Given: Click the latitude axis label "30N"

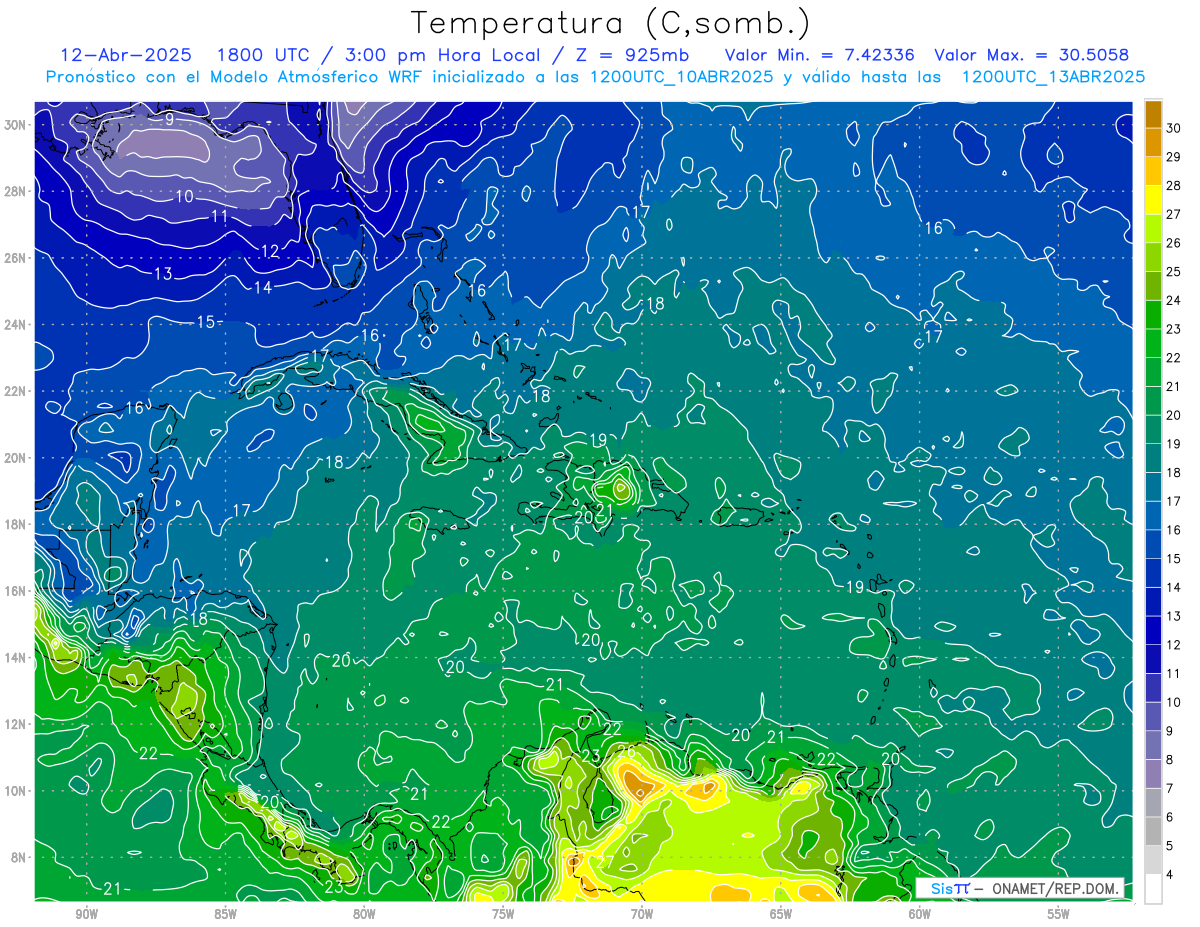Looking at the screenshot, I should (17, 125).
